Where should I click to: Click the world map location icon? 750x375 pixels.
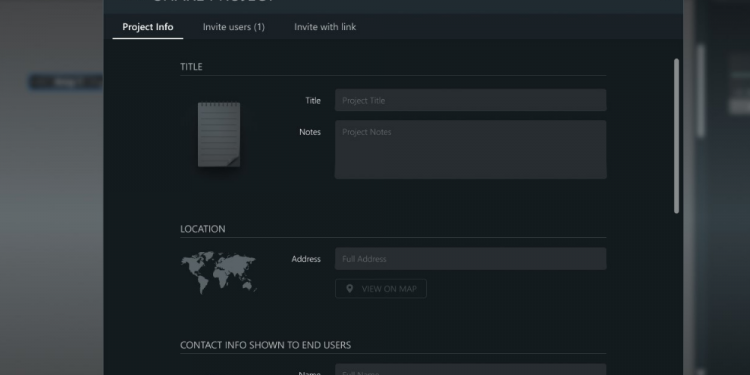219,273
